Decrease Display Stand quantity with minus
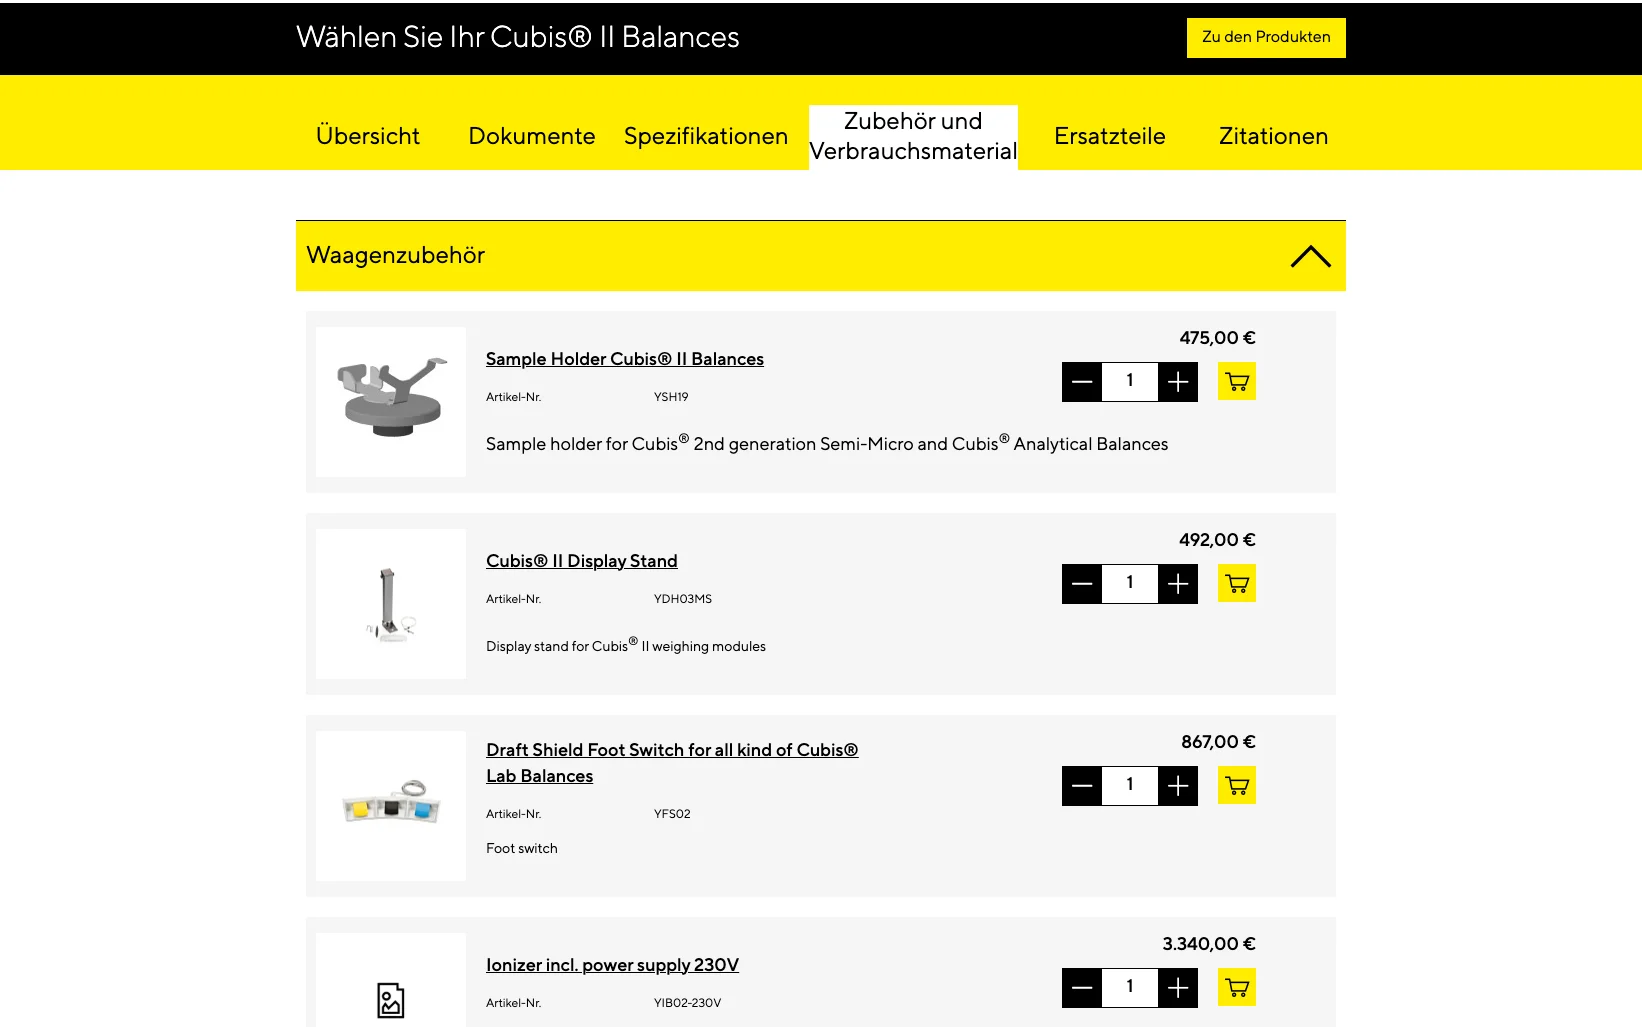 click(x=1082, y=583)
